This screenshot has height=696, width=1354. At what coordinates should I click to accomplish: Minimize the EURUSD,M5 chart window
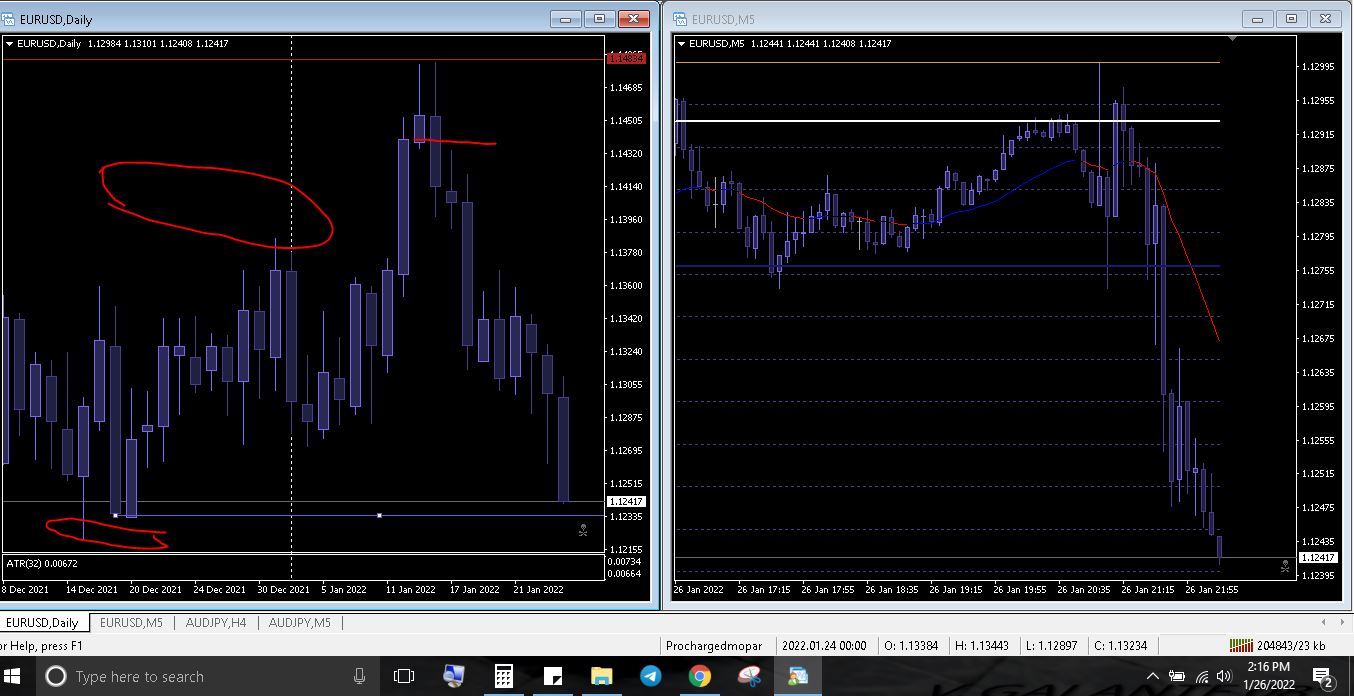tap(1259, 18)
